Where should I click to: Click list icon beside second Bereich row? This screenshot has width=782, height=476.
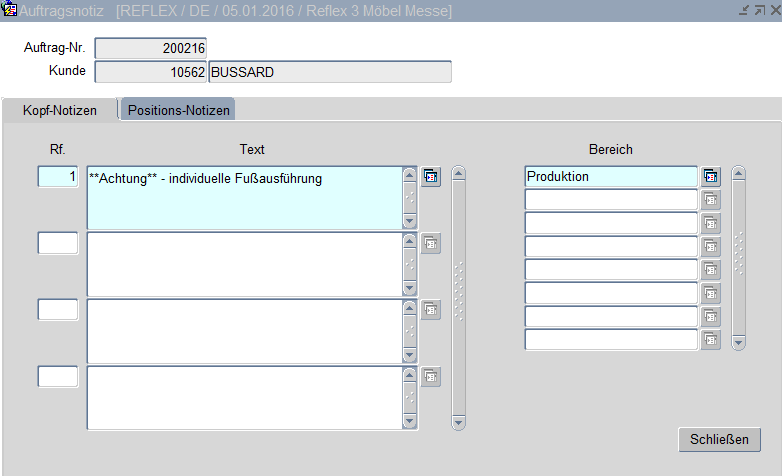click(x=711, y=200)
